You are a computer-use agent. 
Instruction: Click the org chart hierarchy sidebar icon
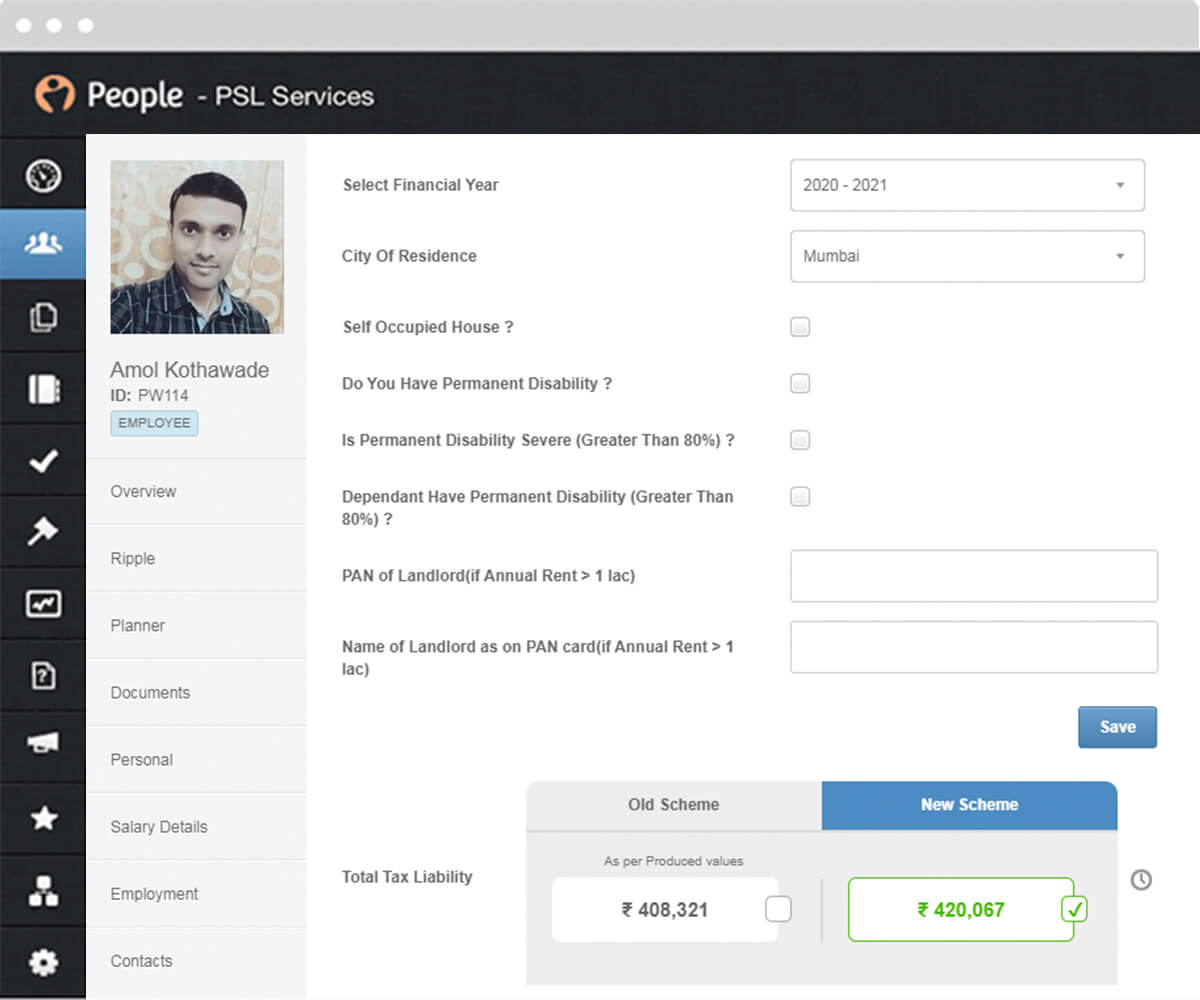pyautogui.click(x=43, y=890)
